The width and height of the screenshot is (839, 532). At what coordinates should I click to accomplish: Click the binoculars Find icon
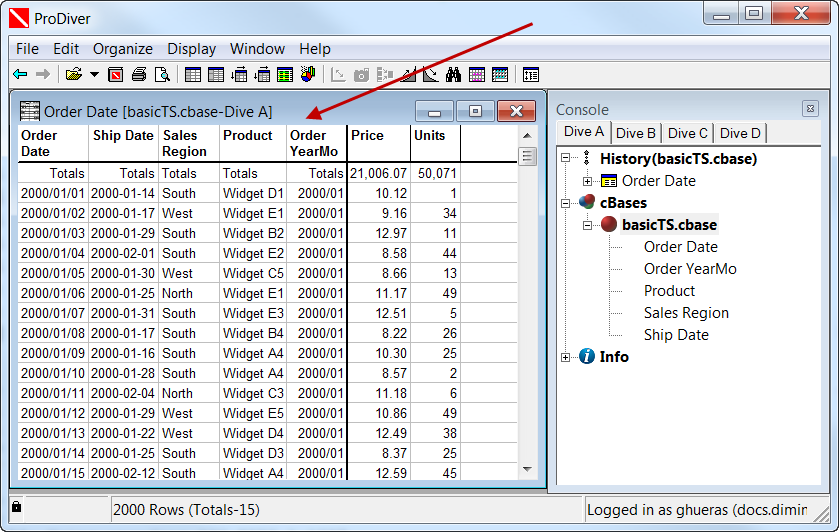pos(452,74)
